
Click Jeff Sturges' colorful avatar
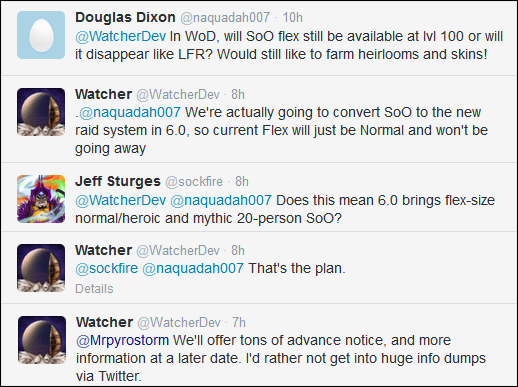41,199
